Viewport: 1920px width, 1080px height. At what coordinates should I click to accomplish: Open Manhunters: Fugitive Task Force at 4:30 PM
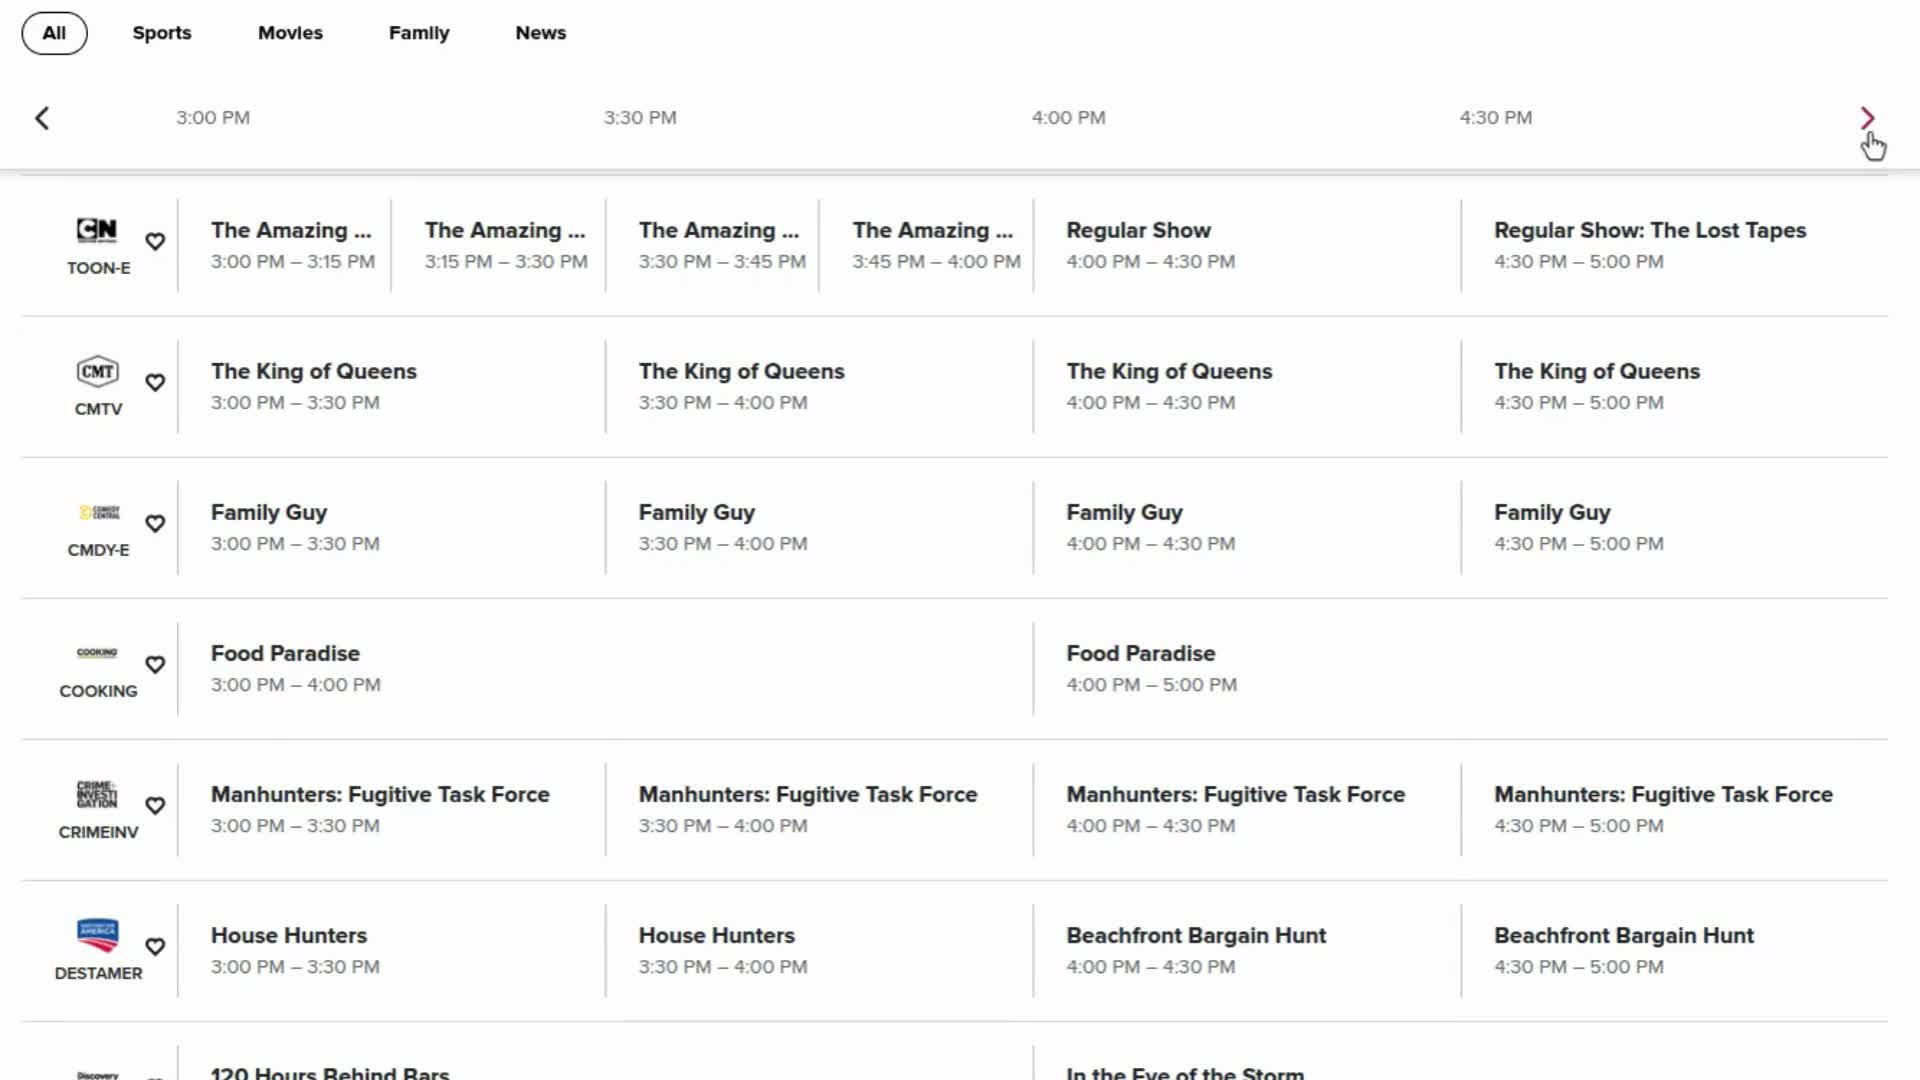coord(1675,809)
